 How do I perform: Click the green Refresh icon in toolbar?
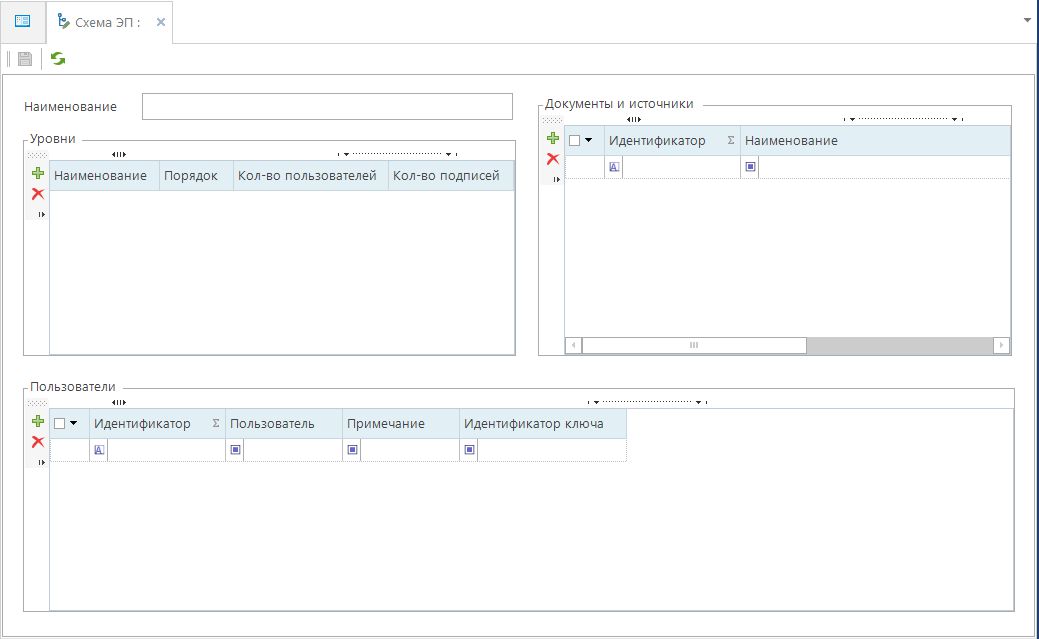pyautogui.click(x=58, y=59)
